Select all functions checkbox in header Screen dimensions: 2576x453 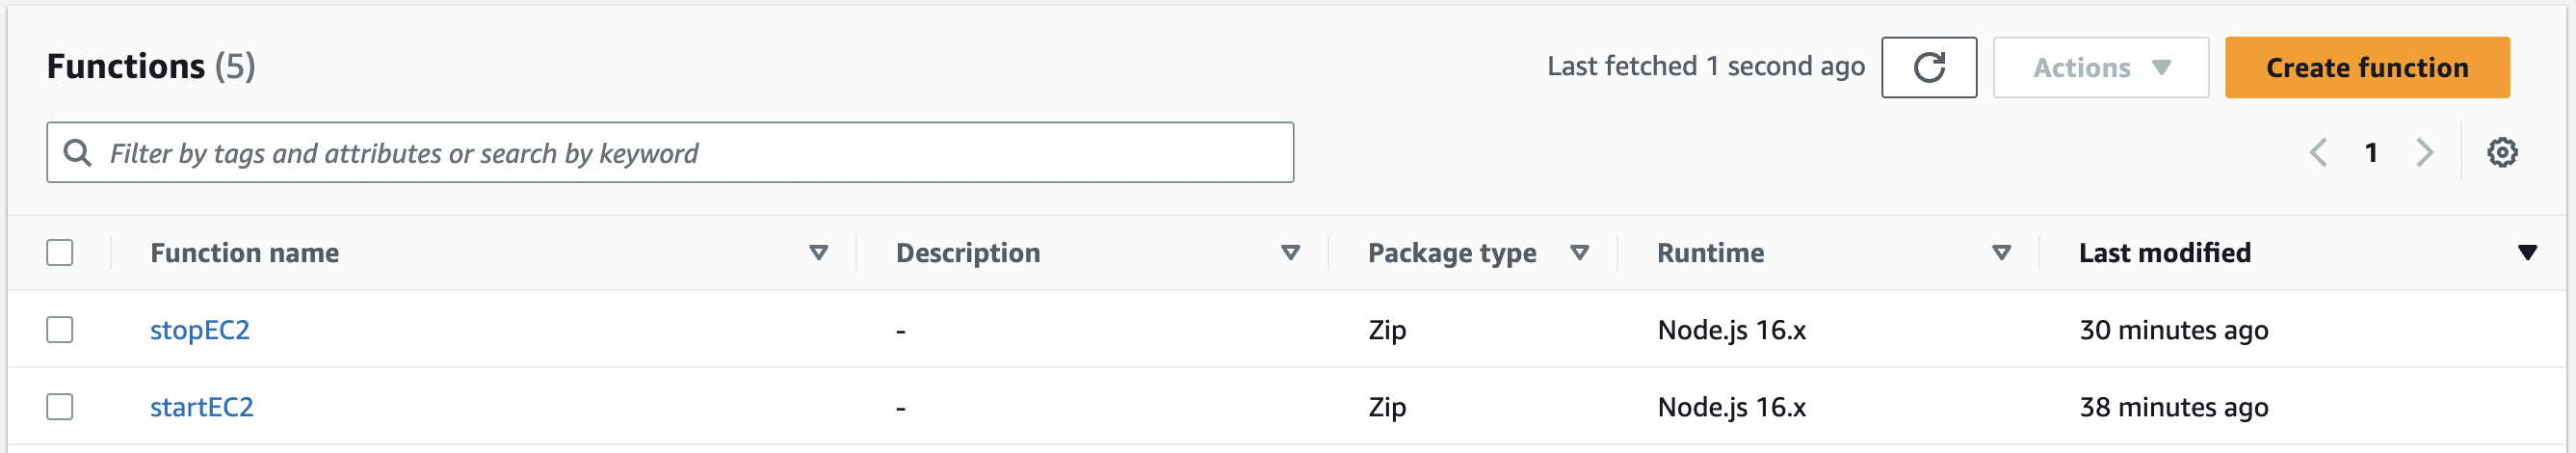[60, 252]
